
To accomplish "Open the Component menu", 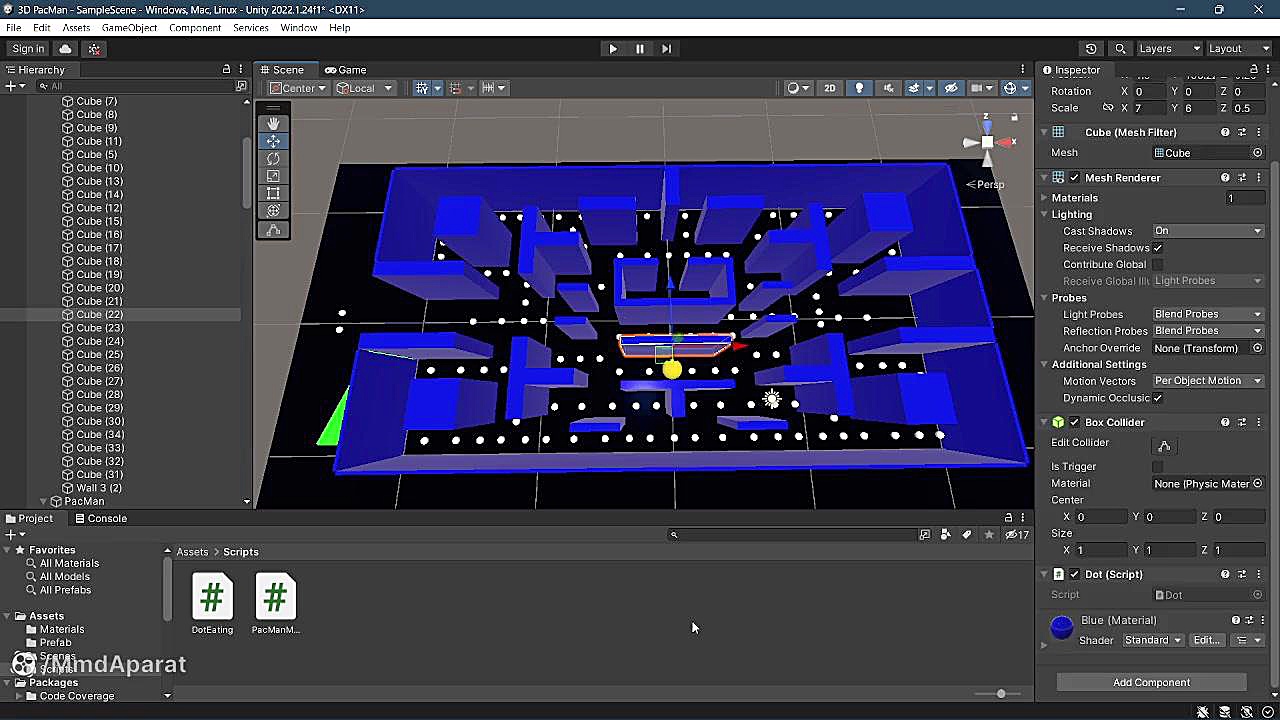I will pos(195,28).
